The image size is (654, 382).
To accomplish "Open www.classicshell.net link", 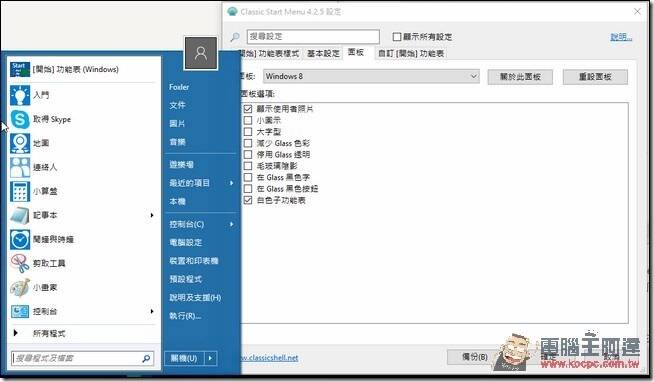I will click(269, 357).
